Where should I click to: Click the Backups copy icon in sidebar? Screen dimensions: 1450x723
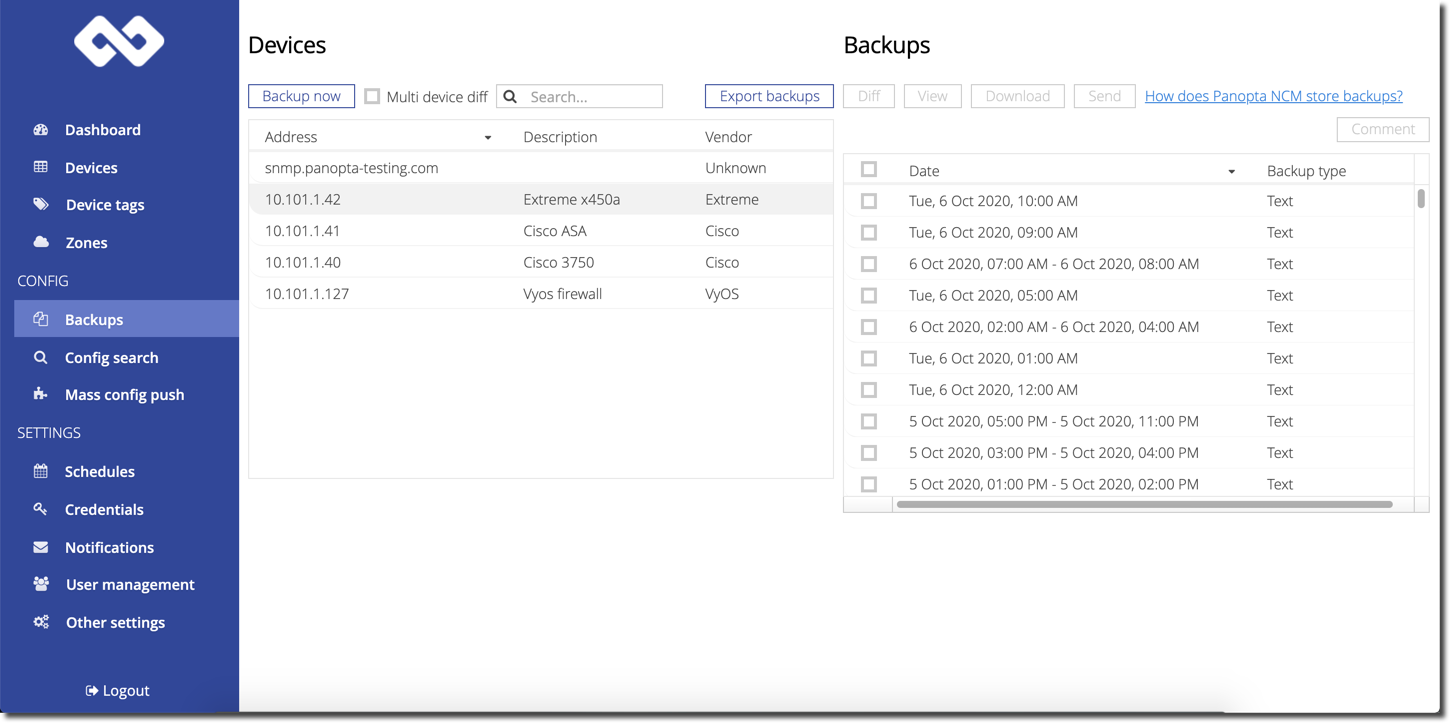point(41,319)
